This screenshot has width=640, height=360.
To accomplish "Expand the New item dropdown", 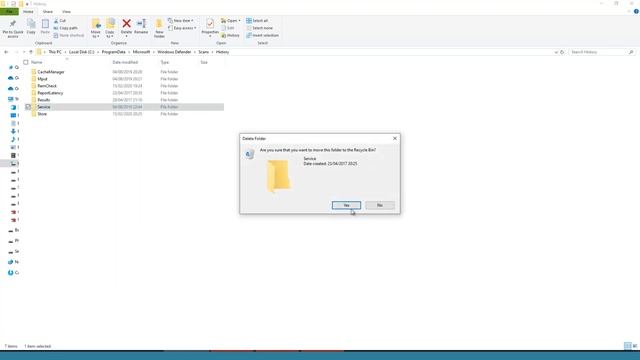I will tap(180, 20).
